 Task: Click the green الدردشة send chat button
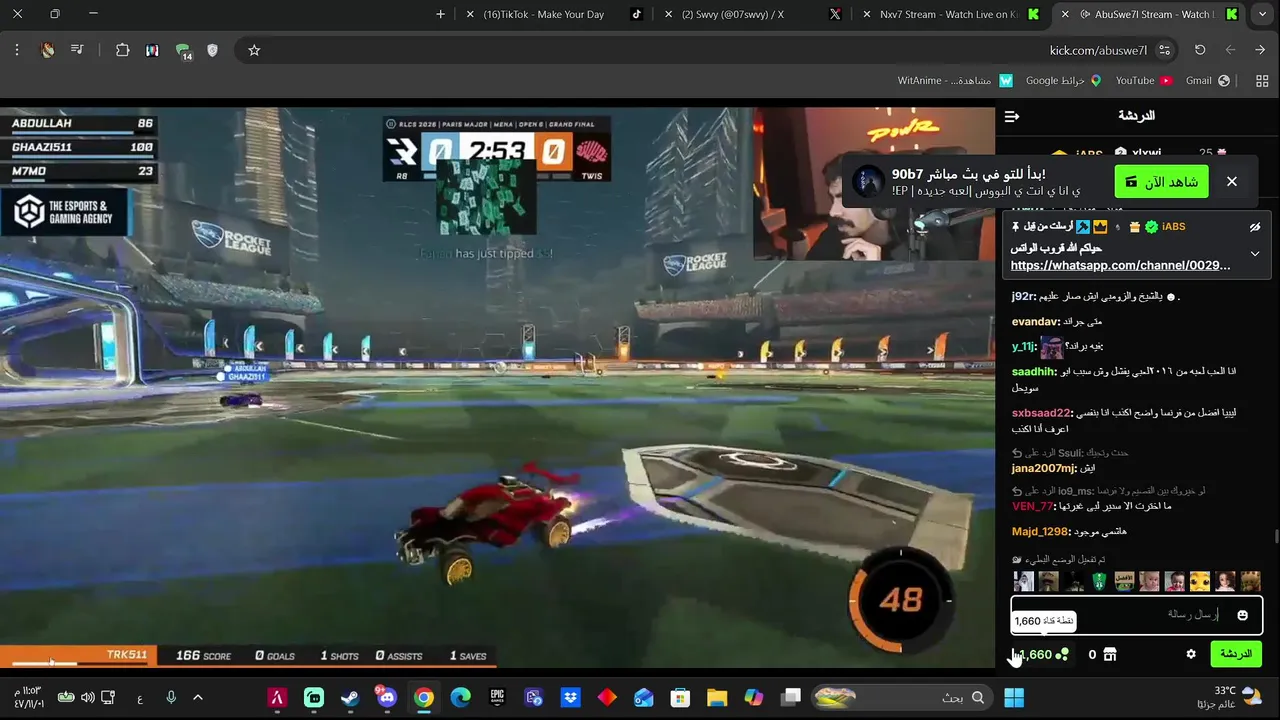tap(1236, 654)
